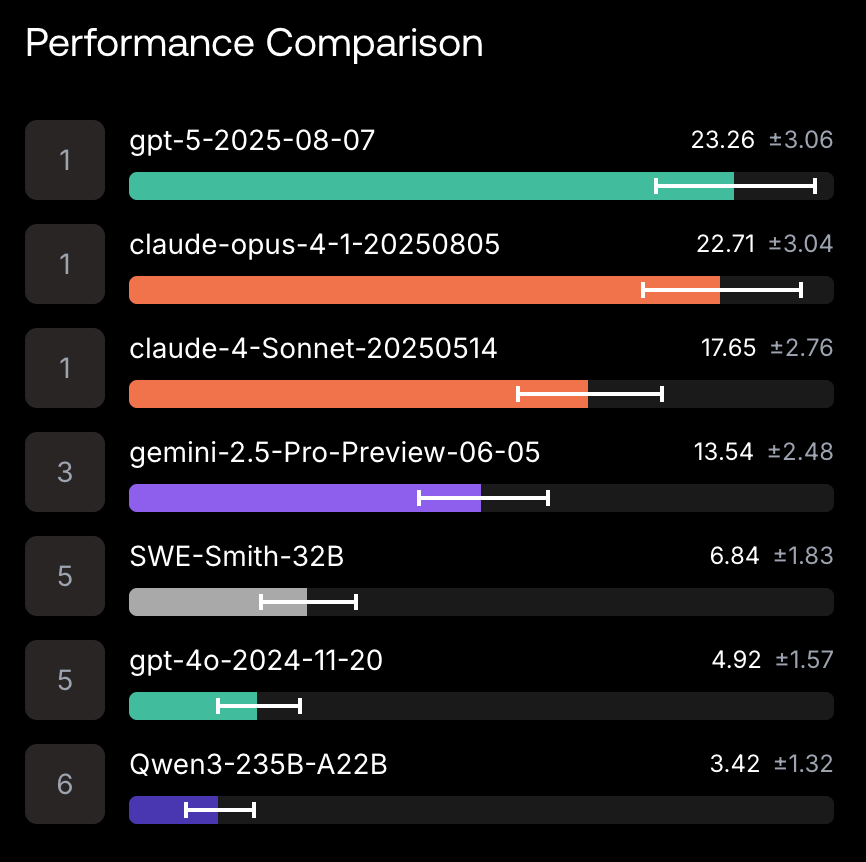
Task: Open the claude-opus-4-1-20250805 model label
Action: [x=314, y=244]
